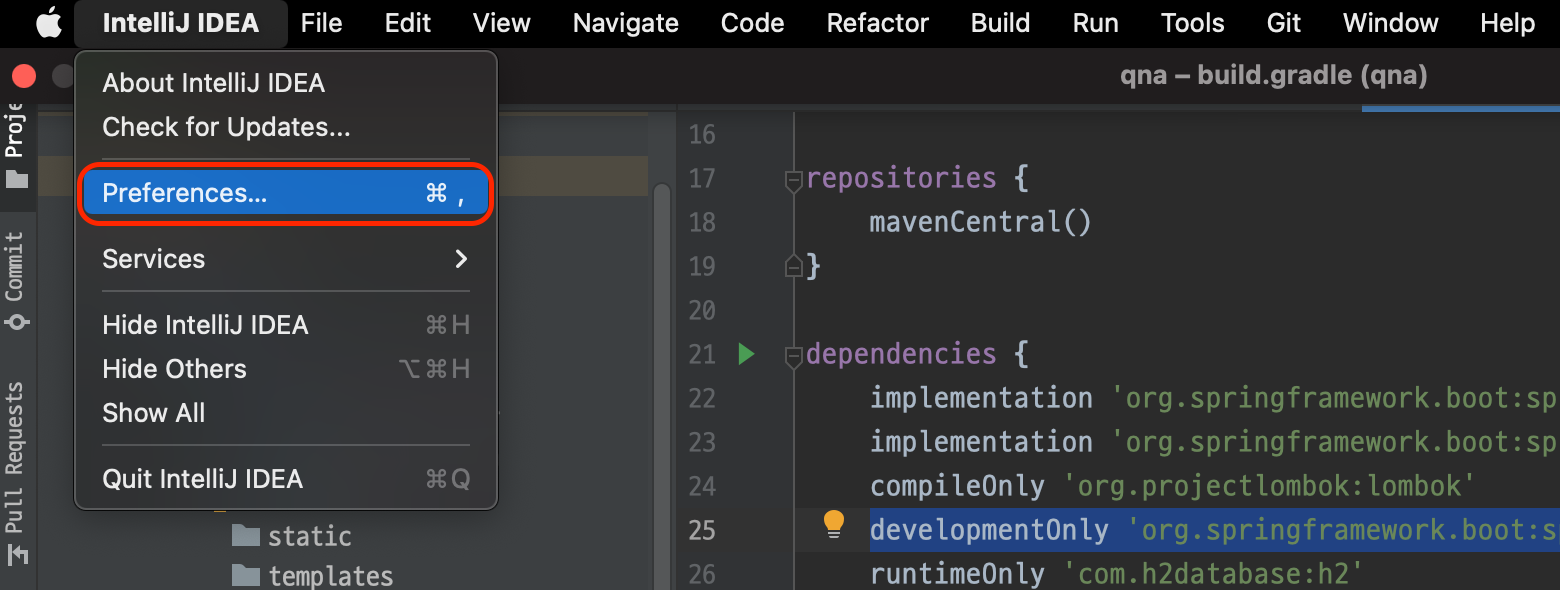
Task: Collapse the repositories block fold marker
Action: click(794, 180)
